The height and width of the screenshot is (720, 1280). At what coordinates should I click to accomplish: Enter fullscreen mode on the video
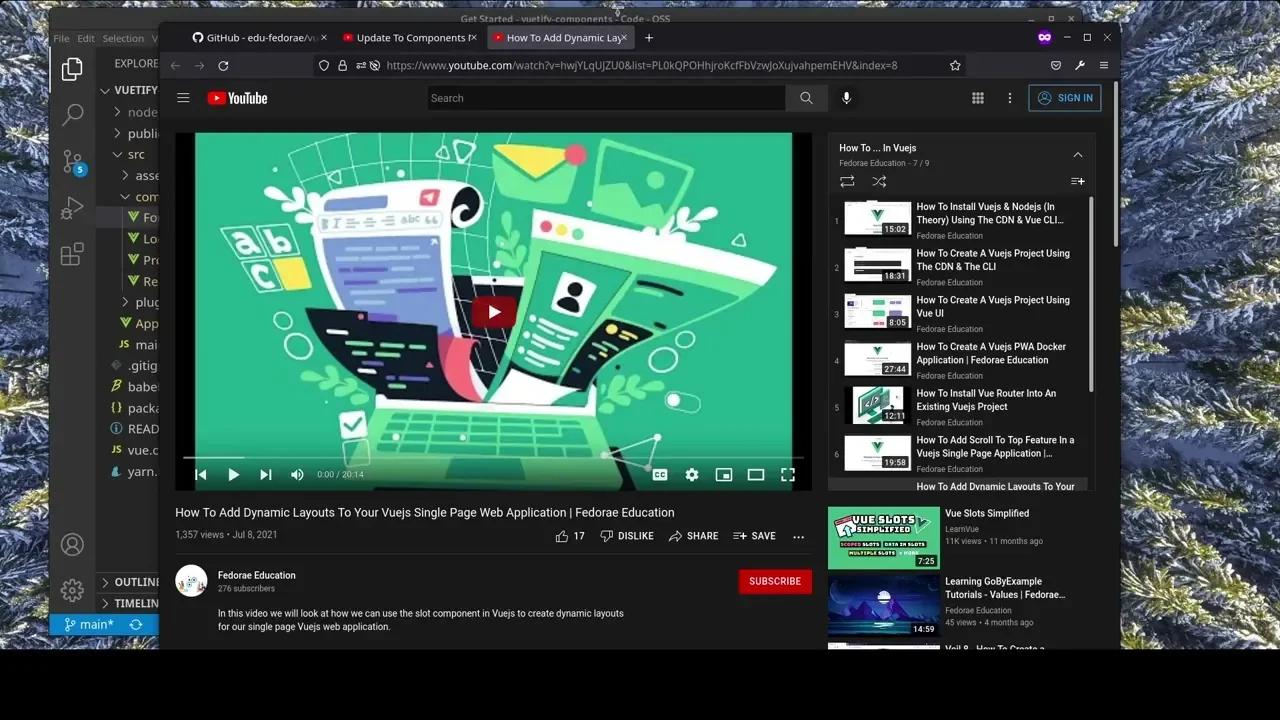coord(788,475)
